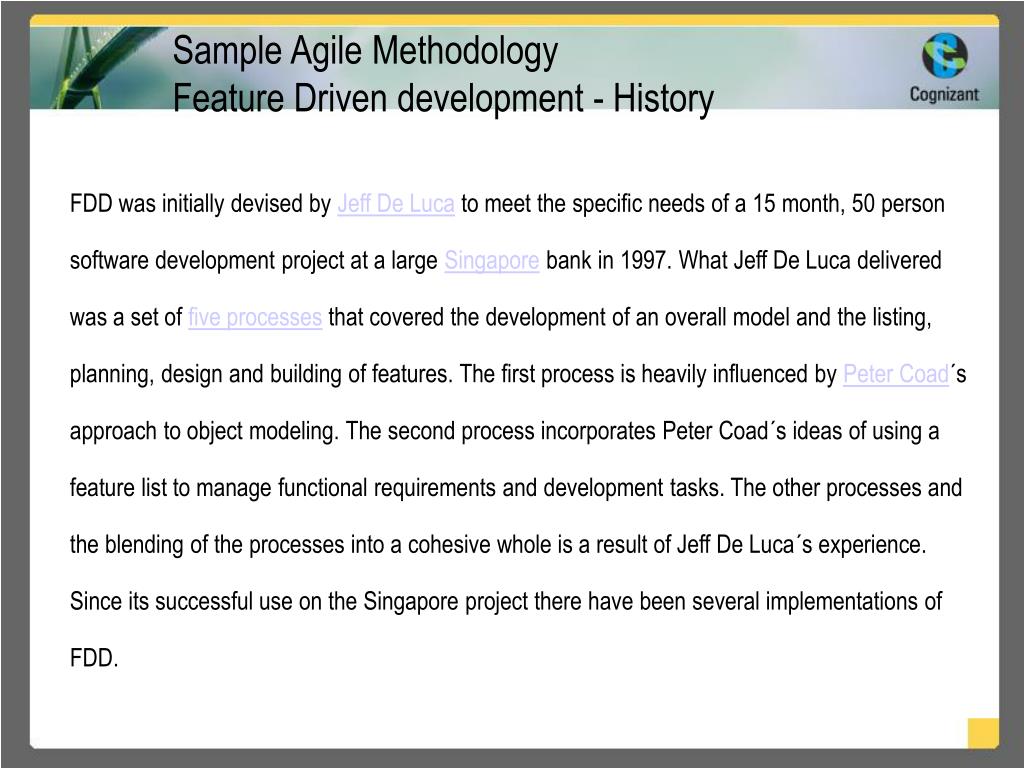The width and height of the screenshot is (1024, 768).
Task: Open the Jeff De Luca hyperlink
Action: click(396, 204)
